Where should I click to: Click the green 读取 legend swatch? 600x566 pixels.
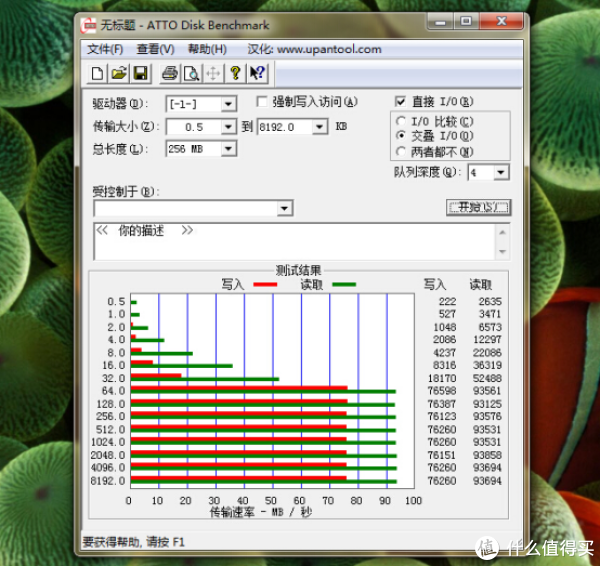[344, 284]
